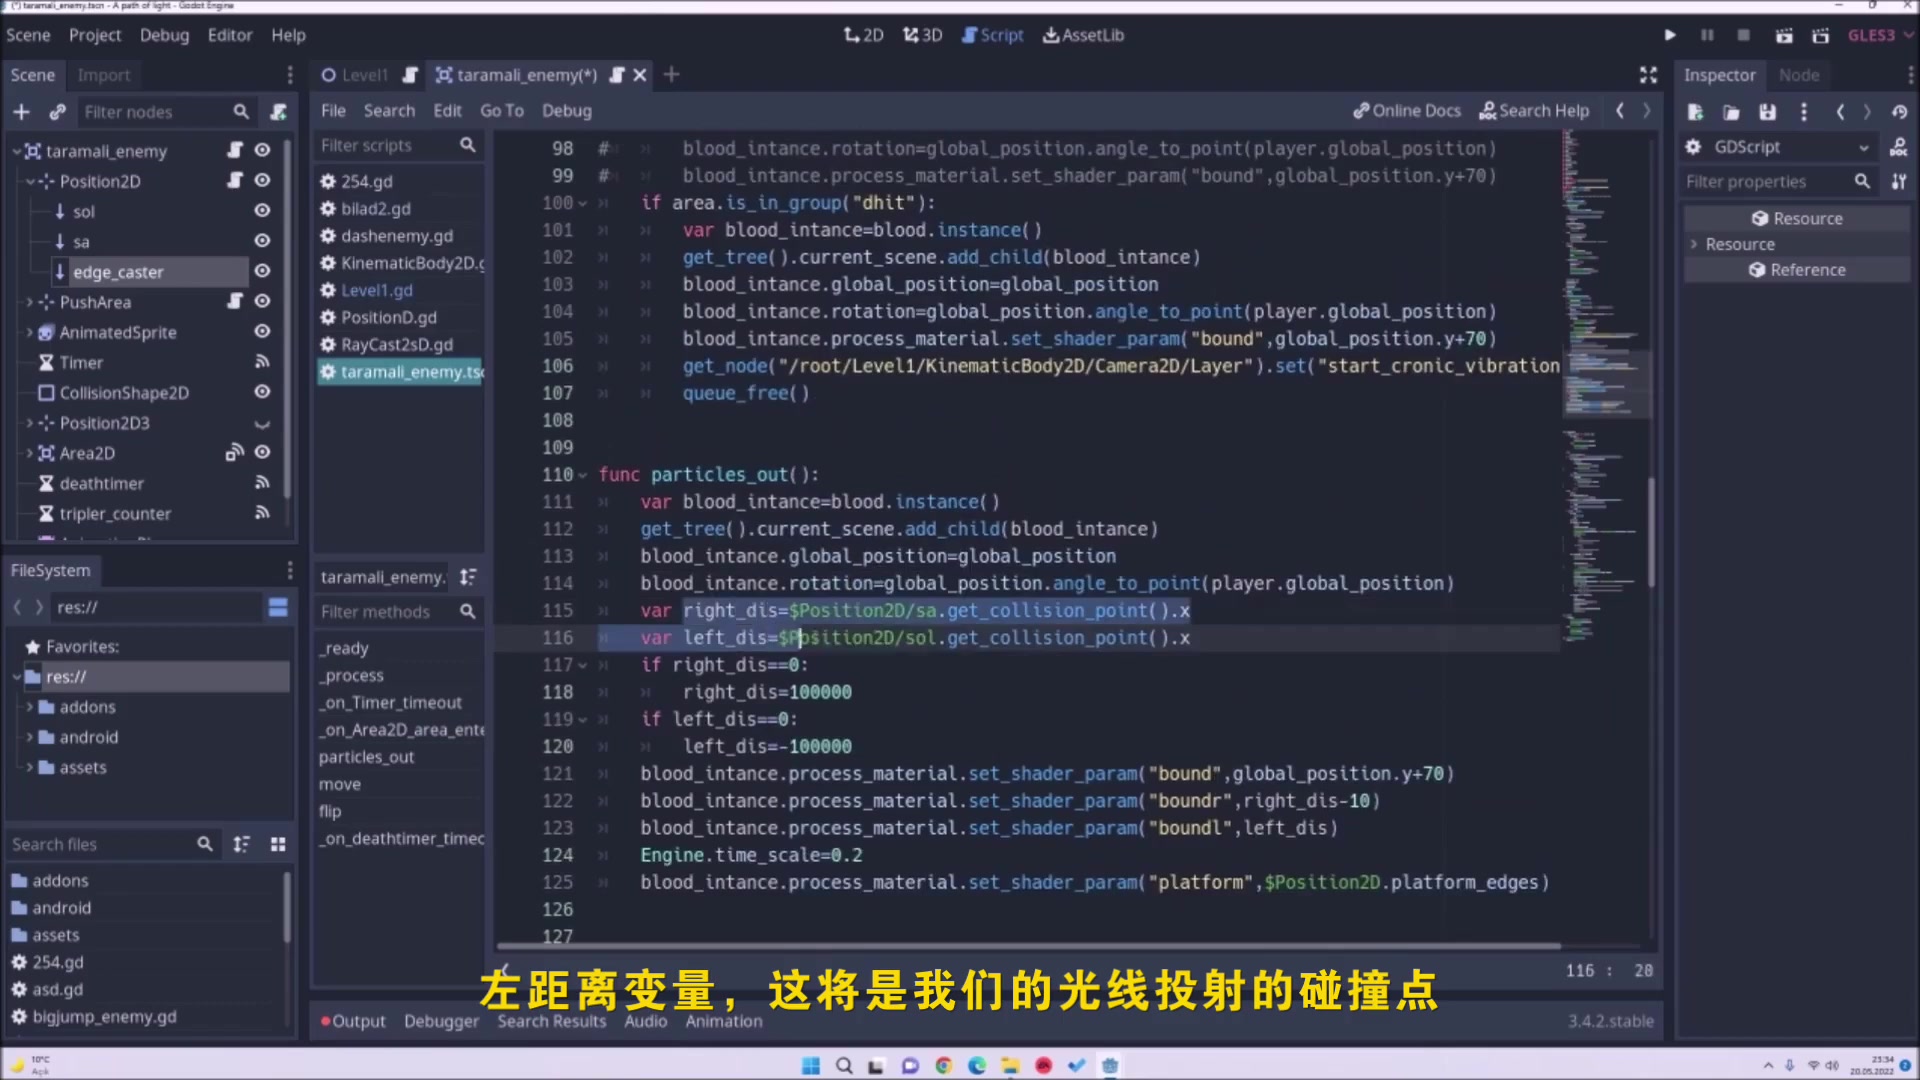Image resolution: width=1920 pixels, height=1080 pixels.
Task: Switch to Import dock tab
Action: (104, 75)
